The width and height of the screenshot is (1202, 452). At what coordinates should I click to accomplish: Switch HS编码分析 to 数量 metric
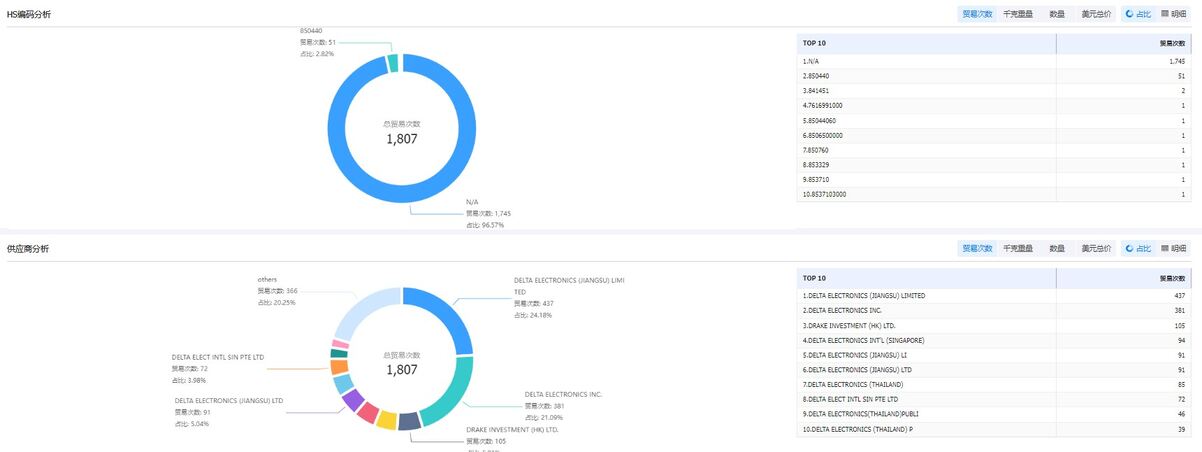(1057, 14)
